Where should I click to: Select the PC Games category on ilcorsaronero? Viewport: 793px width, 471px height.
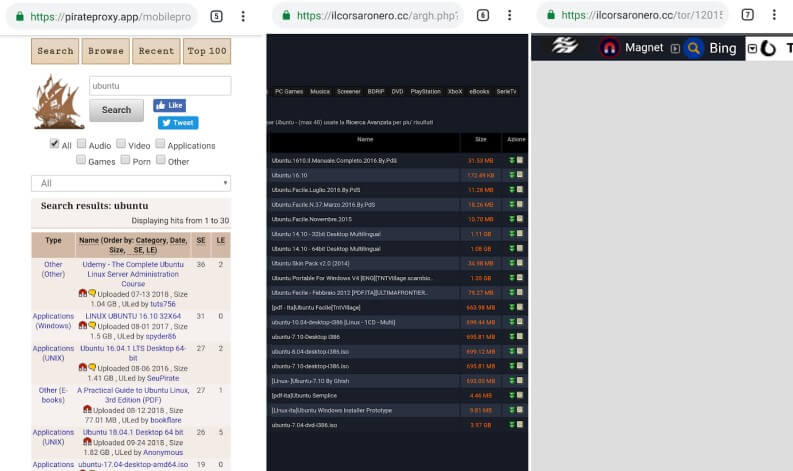[289, 92]
